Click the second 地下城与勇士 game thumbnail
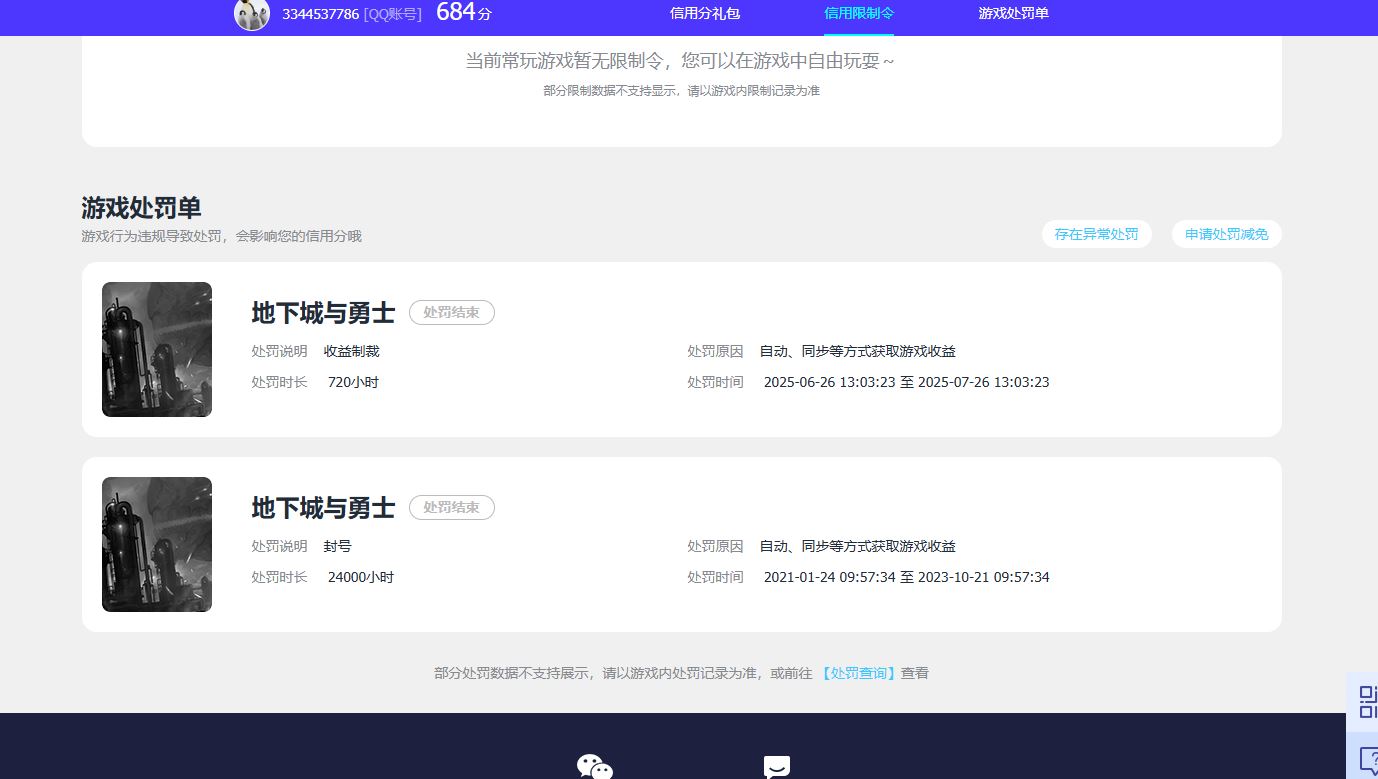 156,544
